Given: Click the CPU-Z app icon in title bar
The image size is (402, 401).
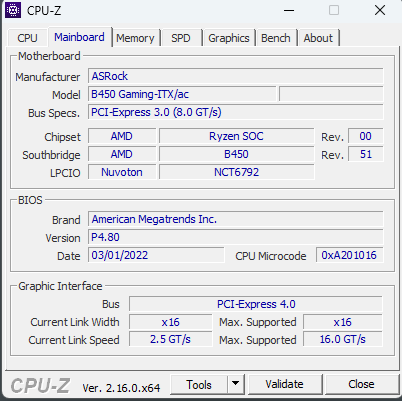Looking at the screenshot, I should click(x=13, y=10).
